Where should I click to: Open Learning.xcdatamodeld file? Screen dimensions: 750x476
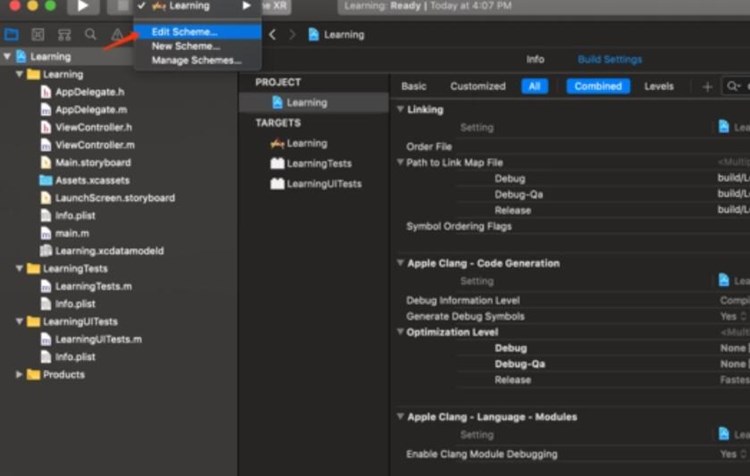[x=109, y=251]
